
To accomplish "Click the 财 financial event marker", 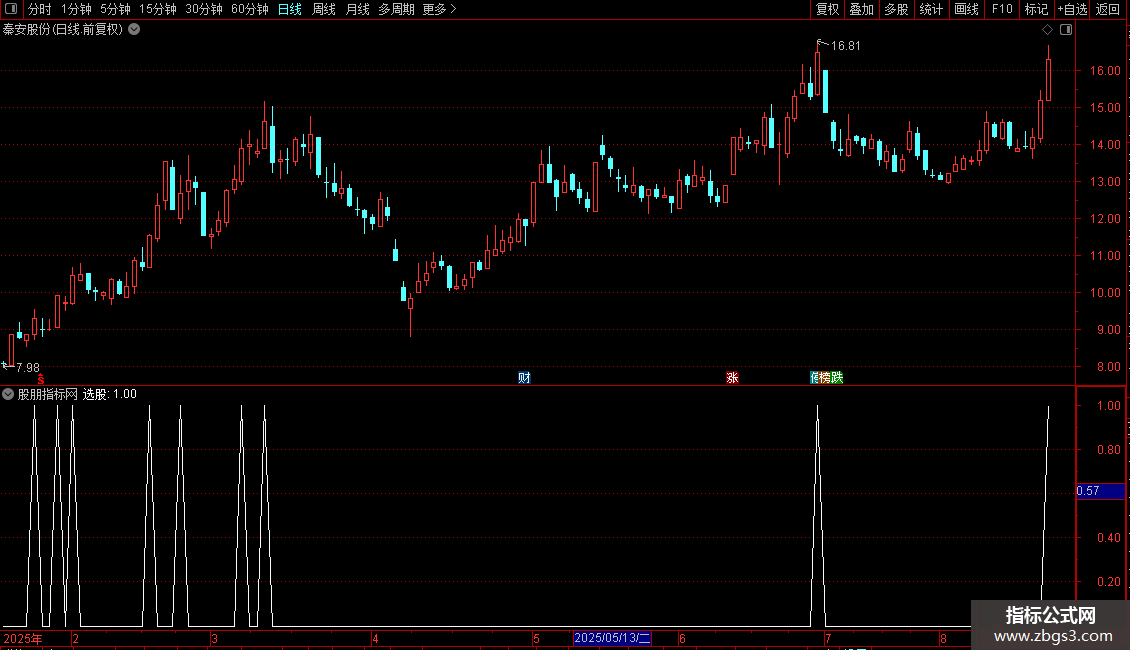I will point(524,378).
